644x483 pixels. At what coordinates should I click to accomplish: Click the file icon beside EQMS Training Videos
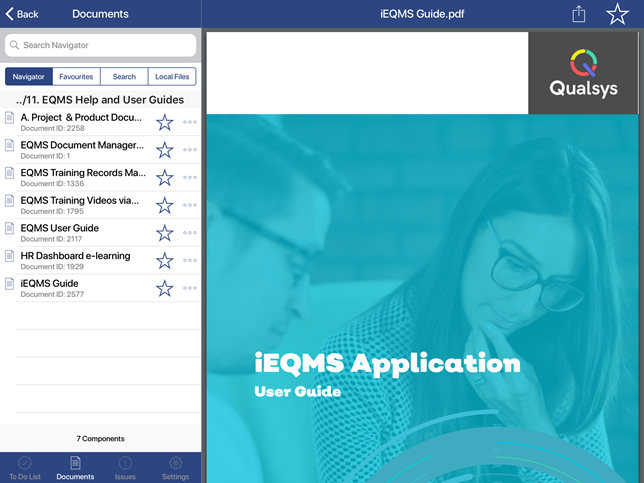9,201
